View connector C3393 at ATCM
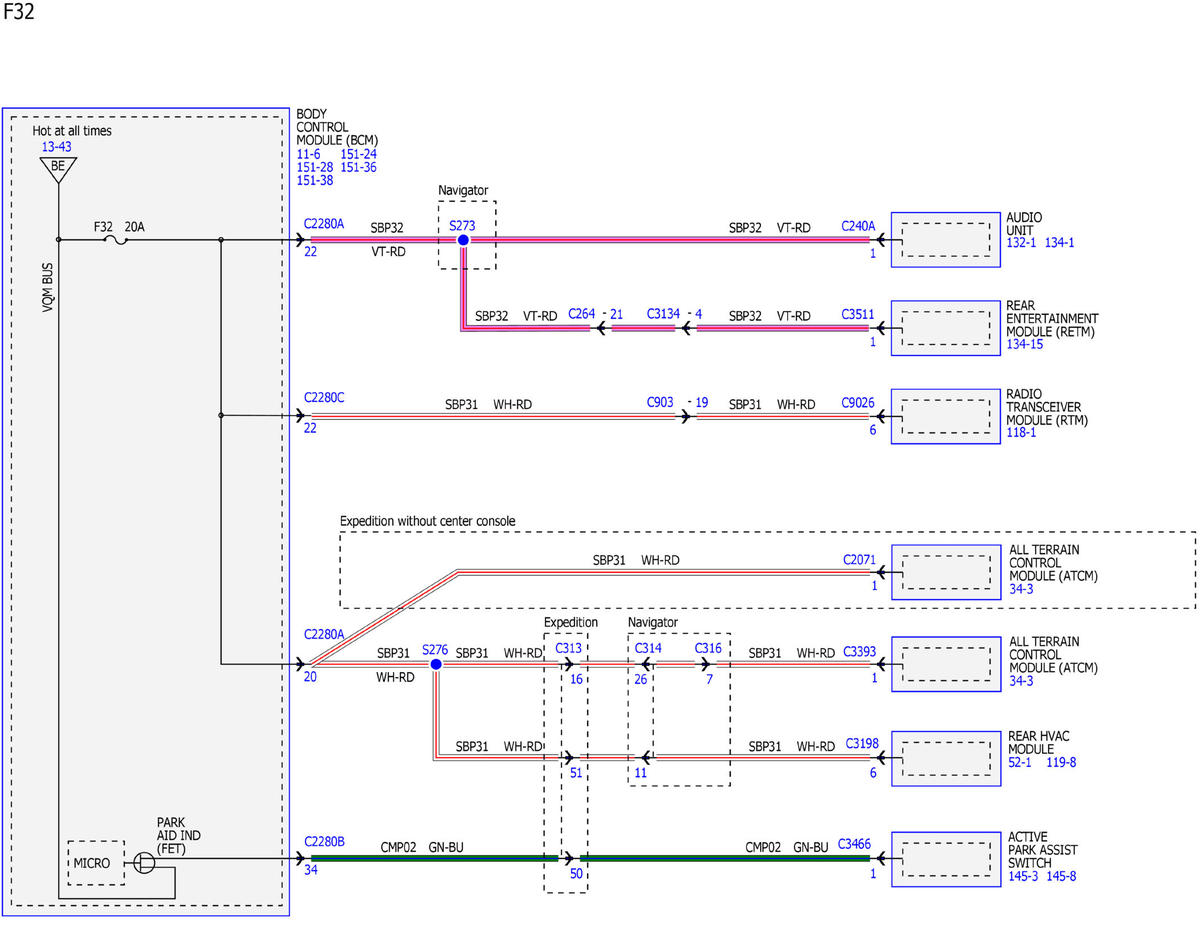Screen dimensions: 1200x927 (x=859, y=652)
